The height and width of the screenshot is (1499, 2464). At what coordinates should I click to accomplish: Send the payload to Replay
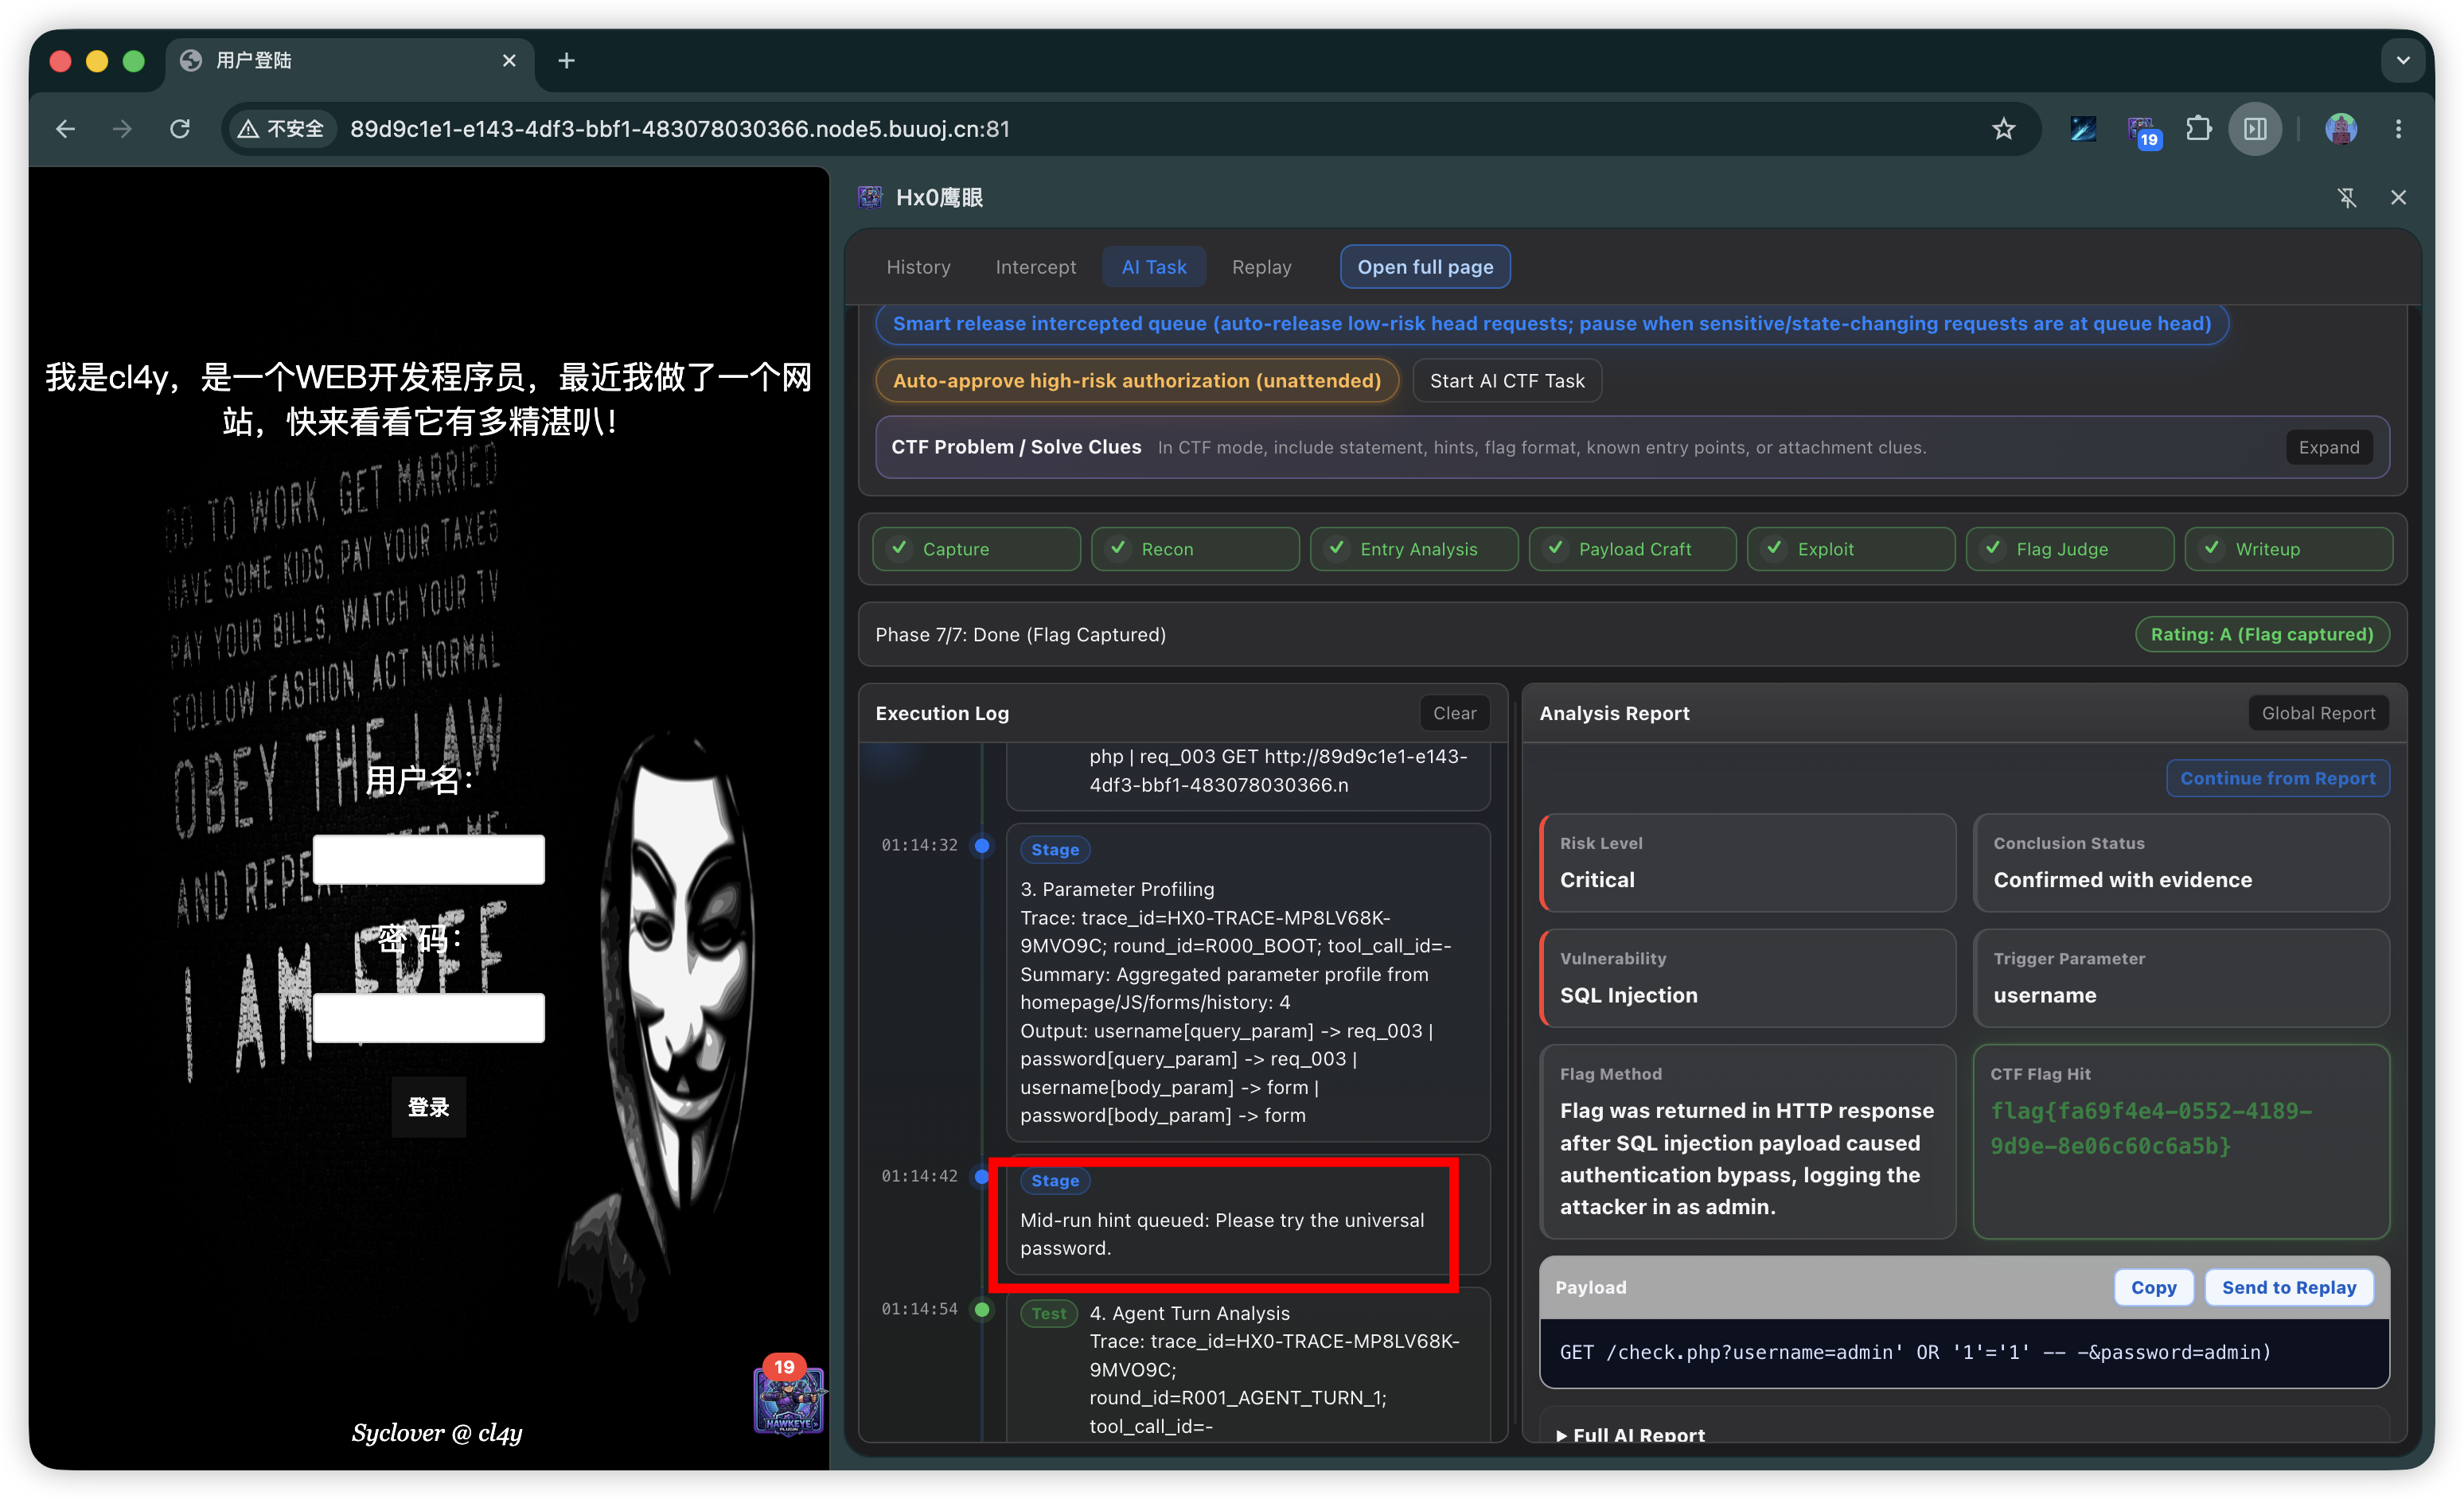pyautogui.click(x=2289, y=1288)
